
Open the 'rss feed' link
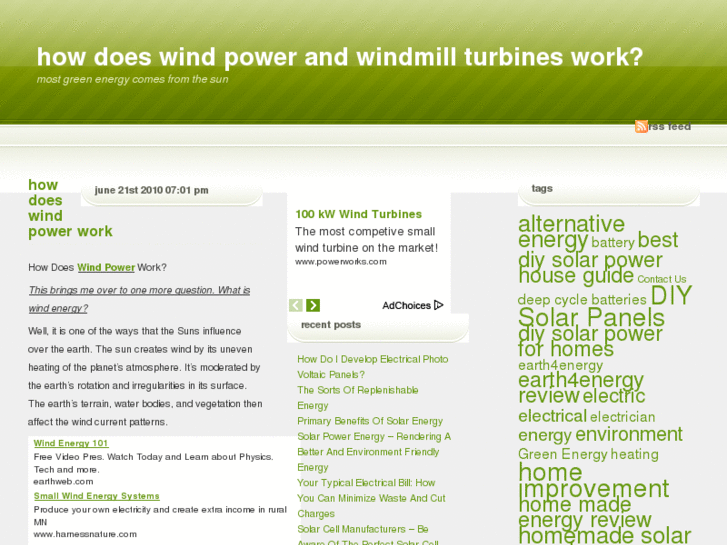click(x=670, y=126)
